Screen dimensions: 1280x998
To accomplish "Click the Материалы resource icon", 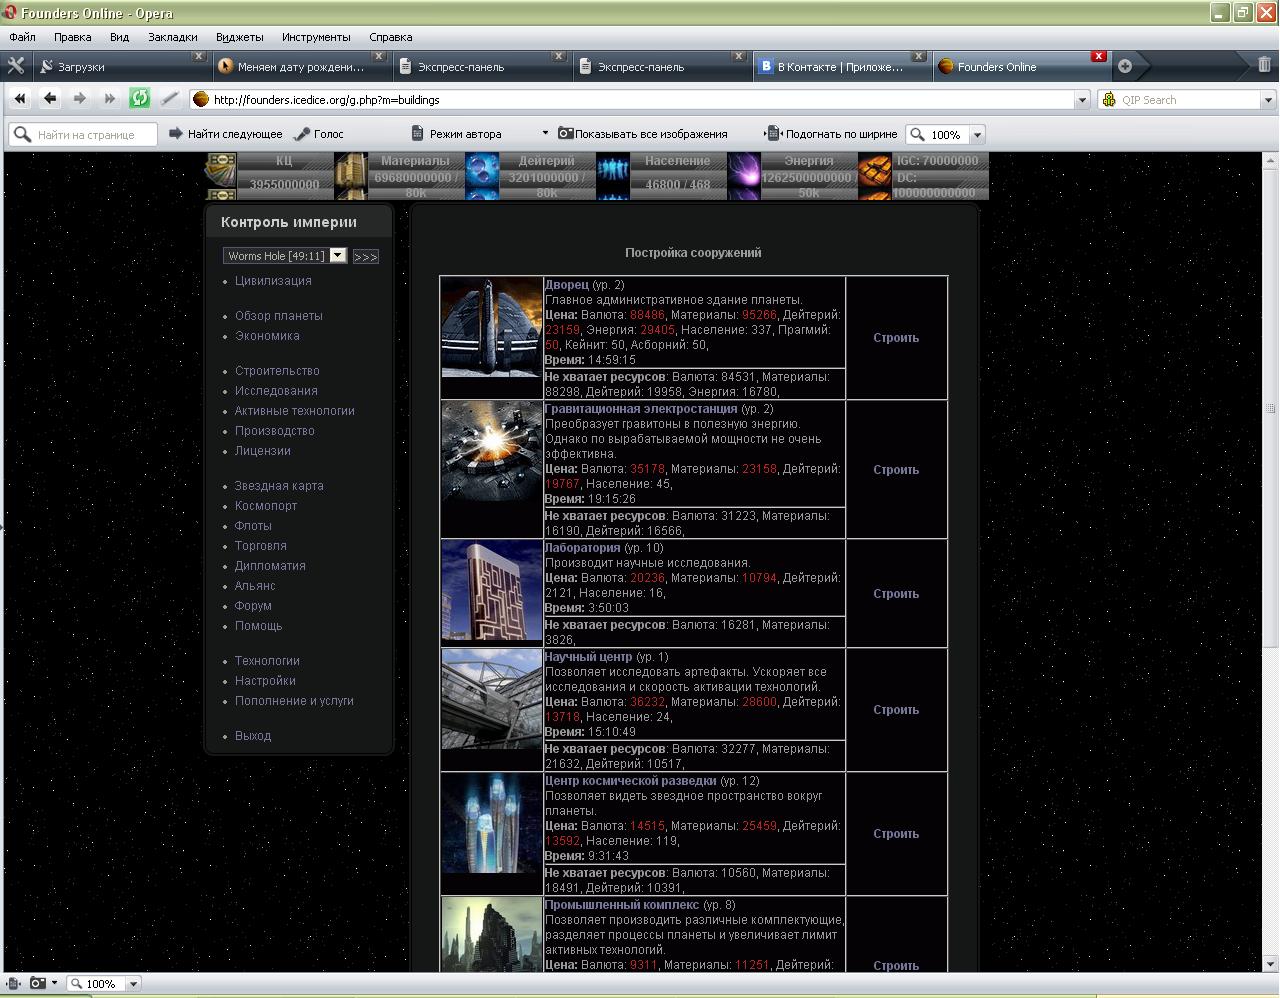I will click(x=351, y=176).
